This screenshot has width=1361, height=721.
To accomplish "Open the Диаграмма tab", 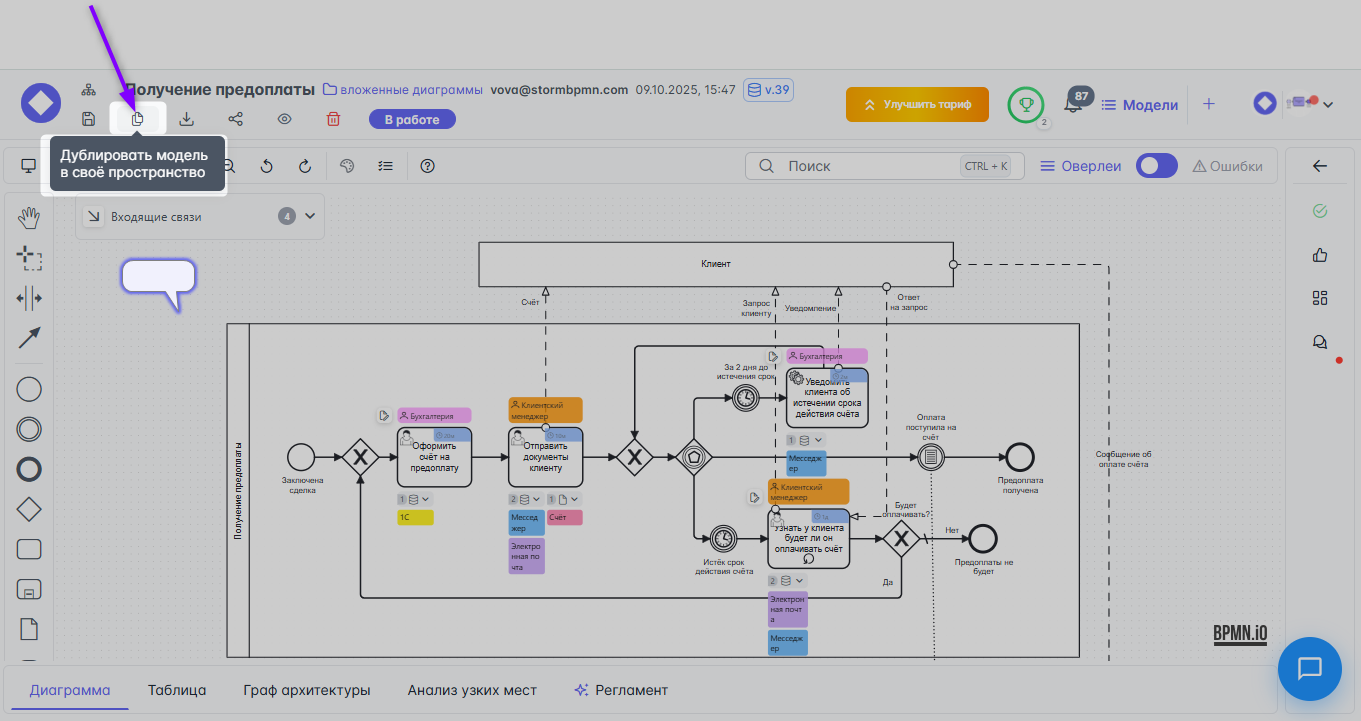I will coord(70,690).
